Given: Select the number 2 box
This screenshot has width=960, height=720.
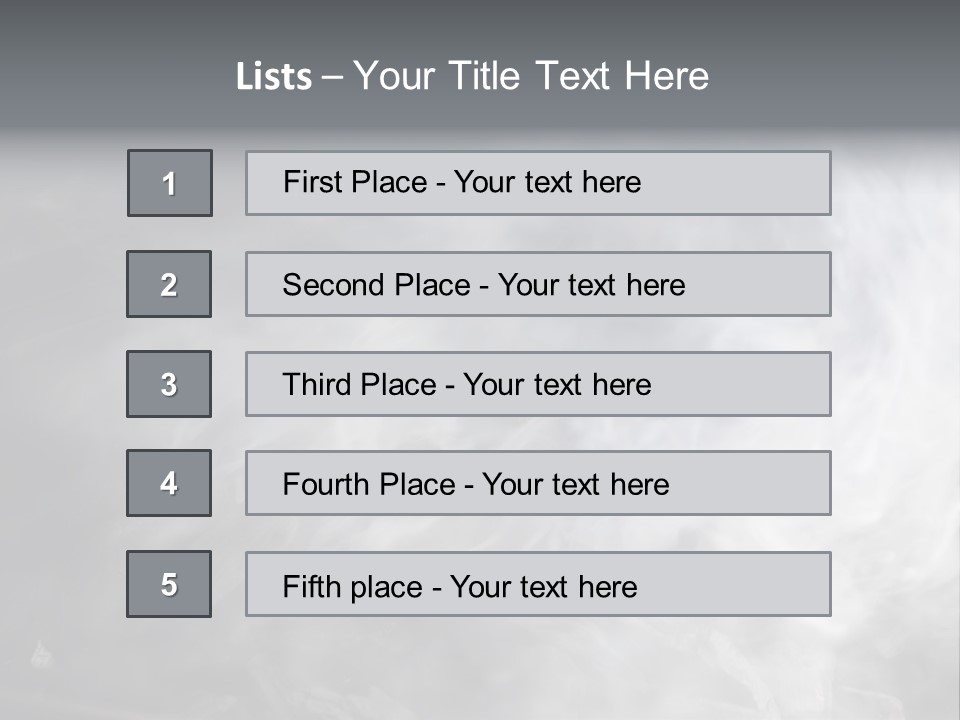Looking at the screenshot, I should pos(169,284).
